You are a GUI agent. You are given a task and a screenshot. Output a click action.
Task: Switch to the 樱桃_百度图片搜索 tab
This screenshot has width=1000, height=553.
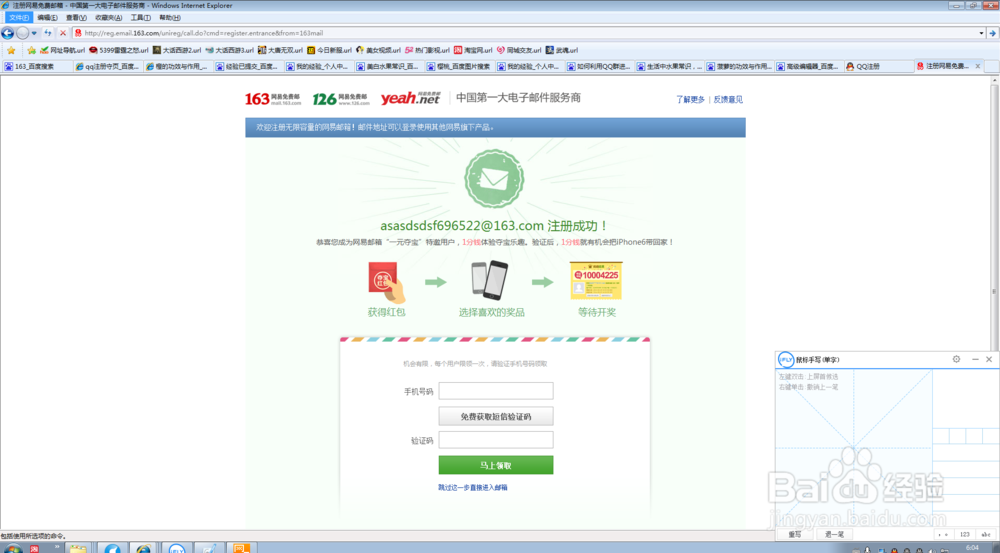click(458, 66)
